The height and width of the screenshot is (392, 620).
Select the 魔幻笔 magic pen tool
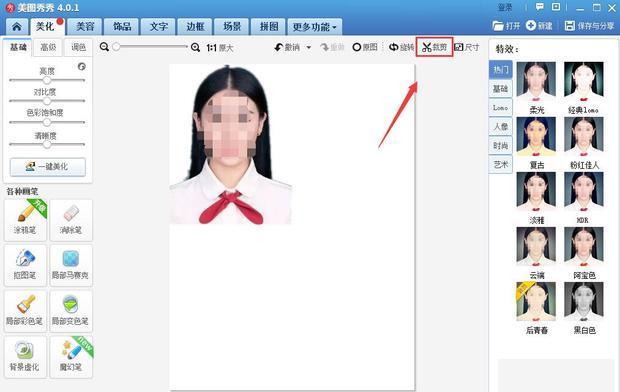[x=71, y=357]
